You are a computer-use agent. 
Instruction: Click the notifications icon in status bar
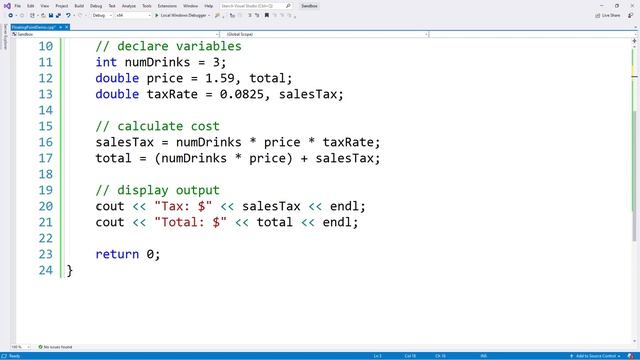point(631,356)
